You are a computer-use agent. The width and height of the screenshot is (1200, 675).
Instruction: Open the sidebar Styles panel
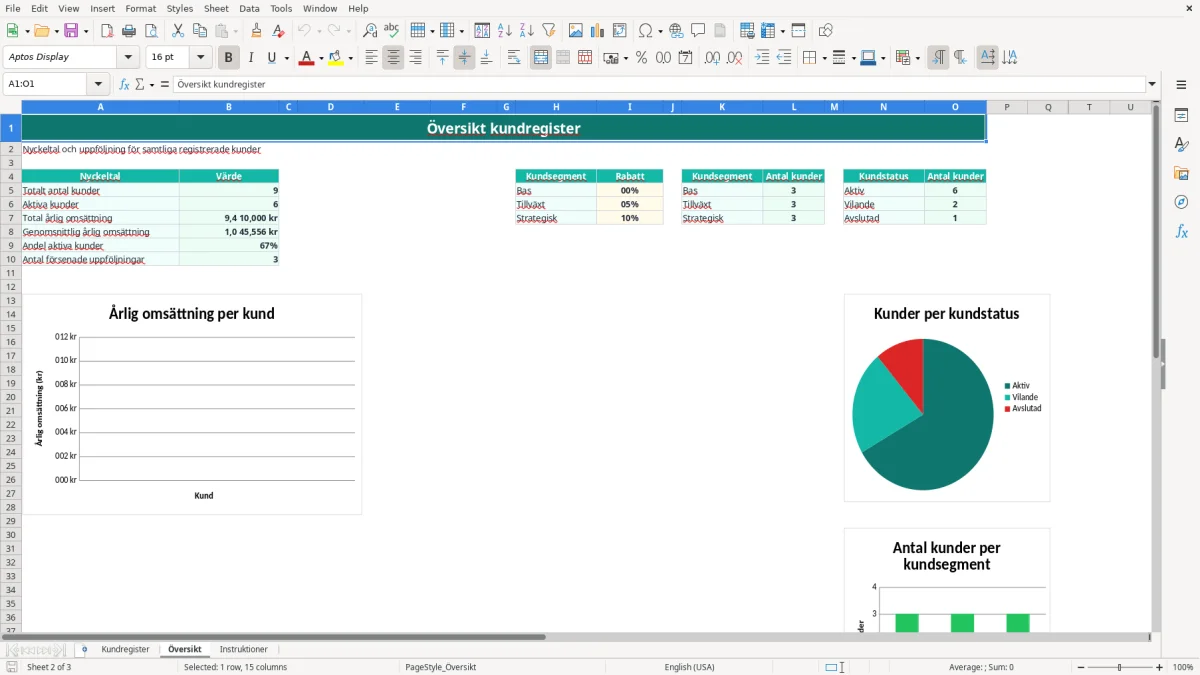tap(1181, 144)
